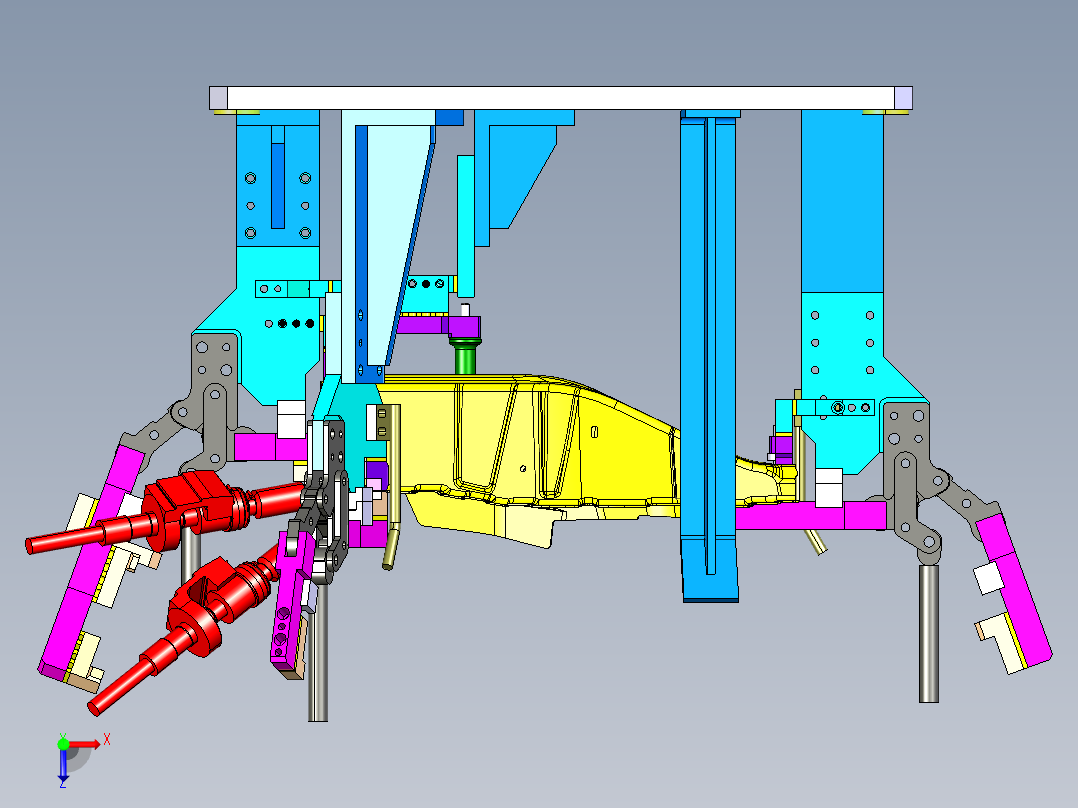Click the blue Z axis arrow of the triad
This screenshot has width=1078, height=808.
[x=63, y=765]
